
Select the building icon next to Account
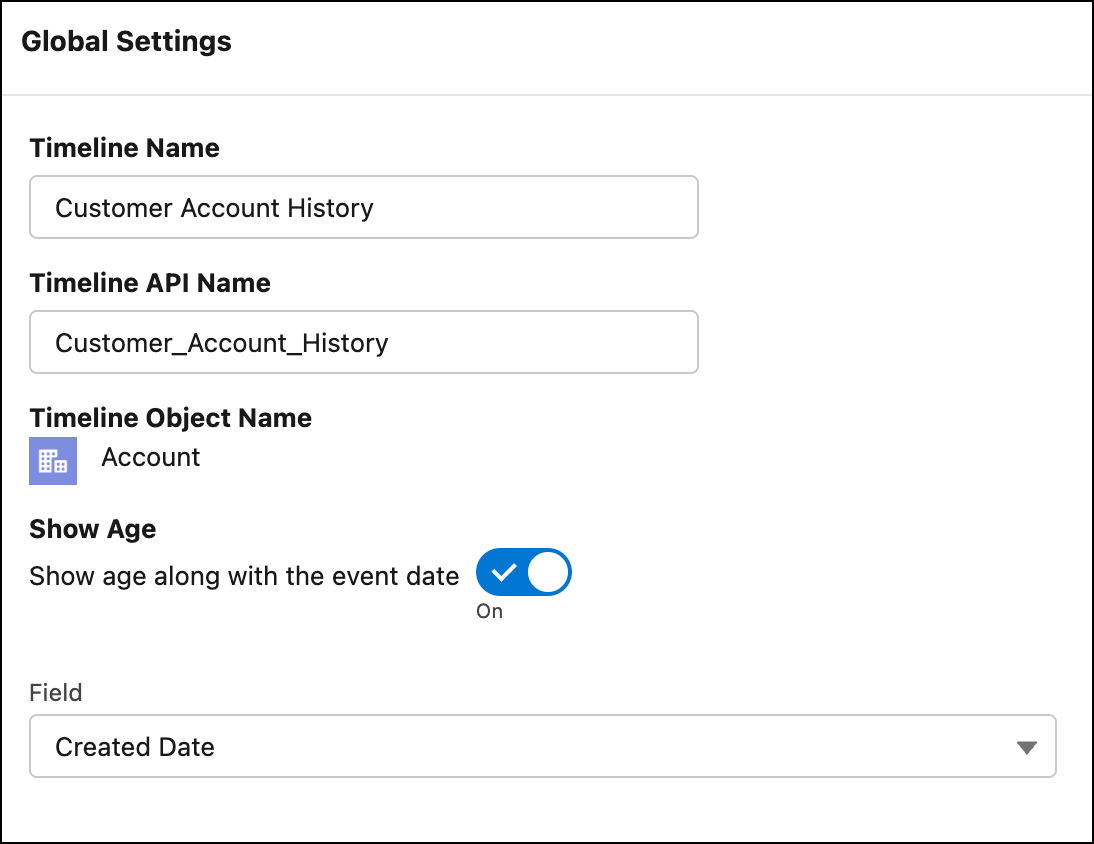[x=52, y=461]
